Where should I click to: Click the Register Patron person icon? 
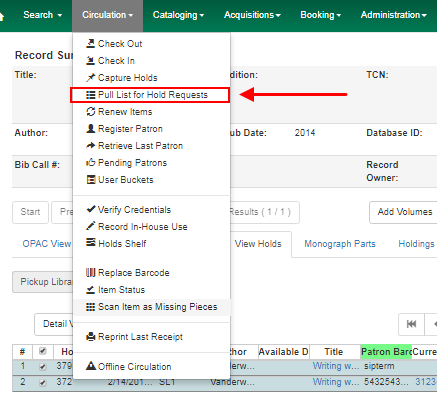tap(90, 128)
